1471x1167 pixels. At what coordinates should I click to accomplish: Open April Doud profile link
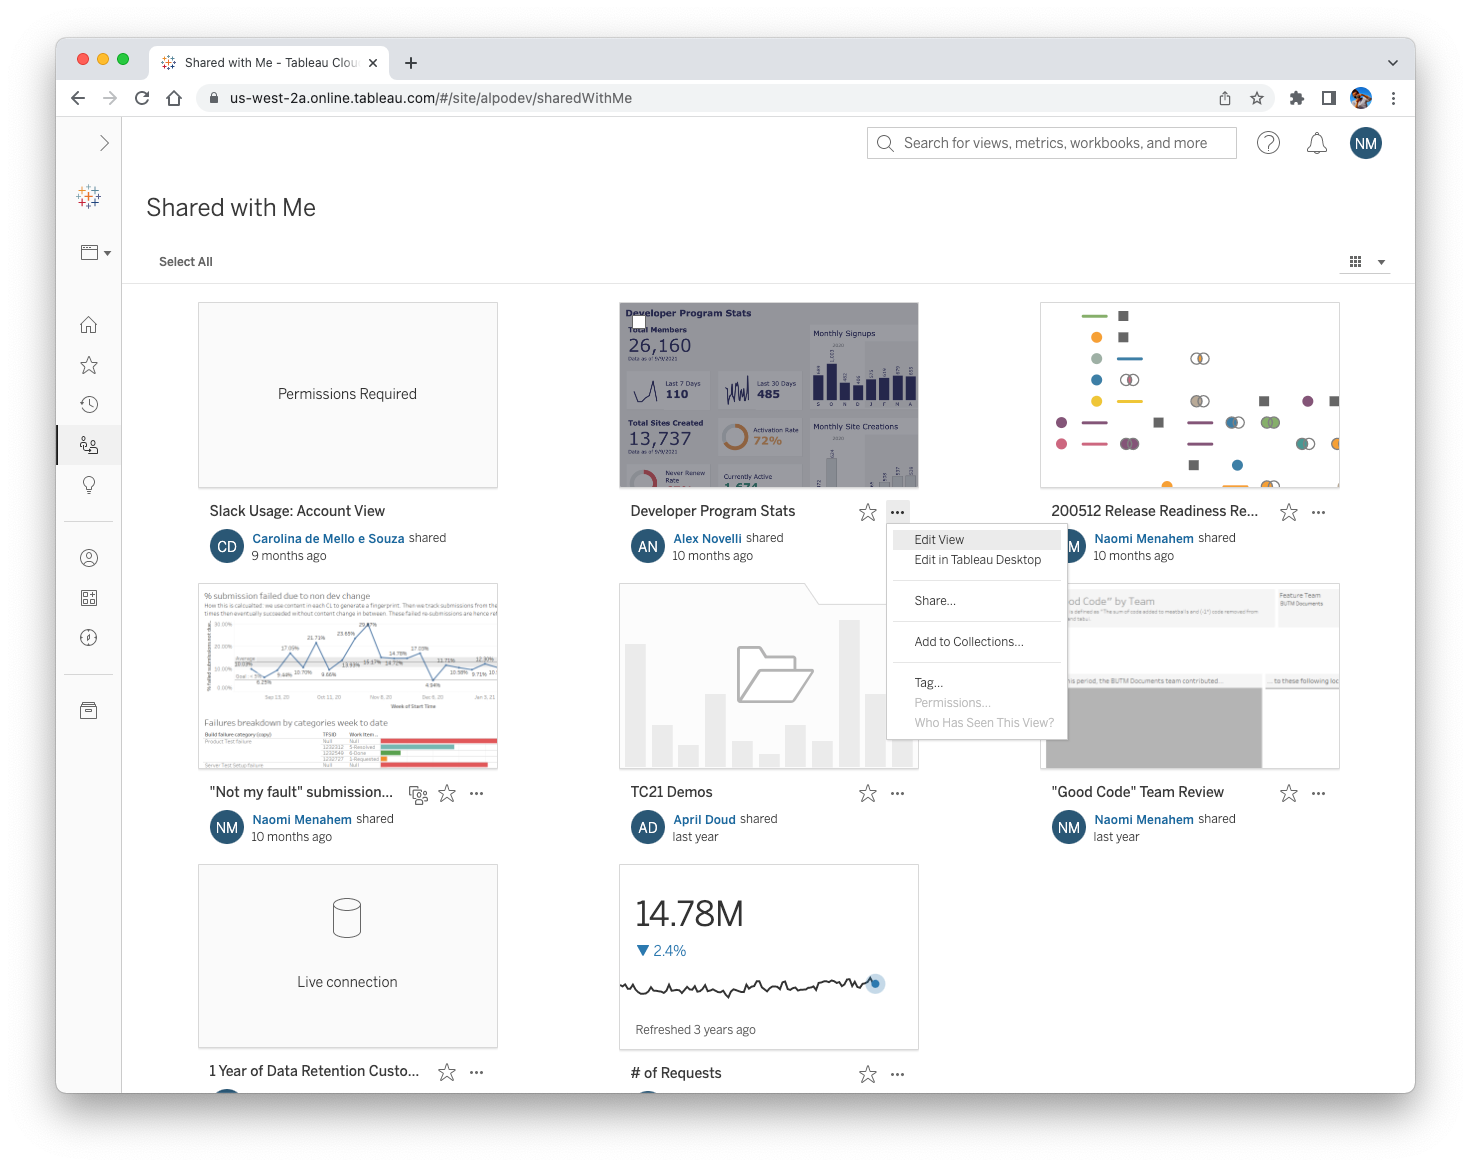[705, 819]
